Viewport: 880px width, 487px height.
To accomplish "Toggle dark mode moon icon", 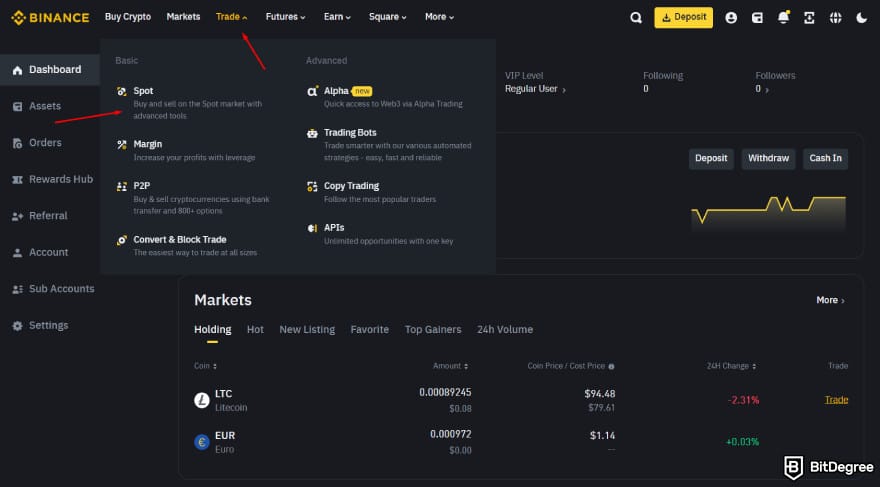I will [861, 18].
